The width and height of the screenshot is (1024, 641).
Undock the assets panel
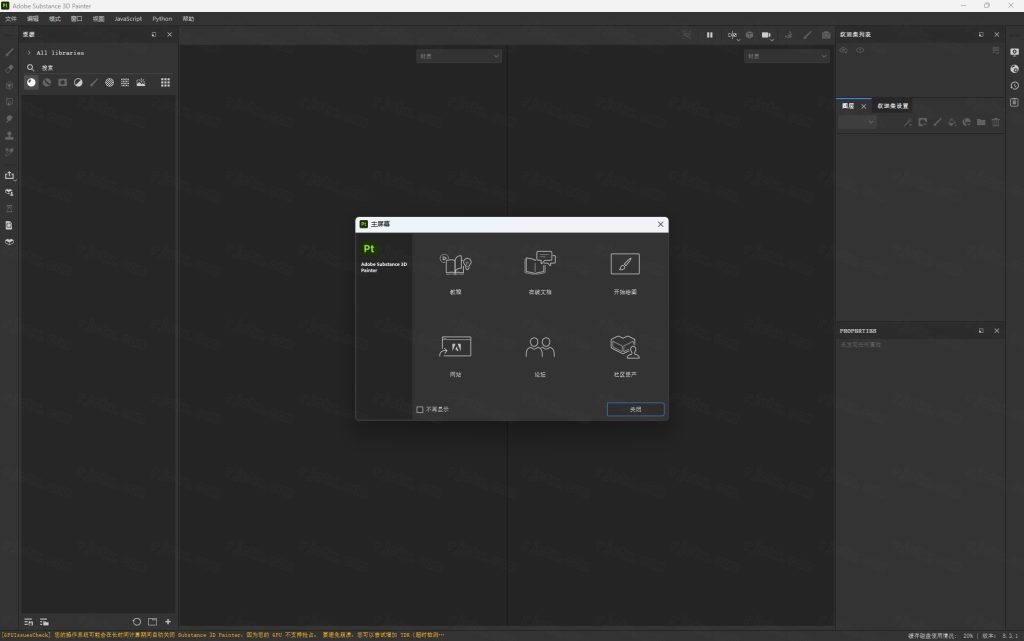coord(154,35)
